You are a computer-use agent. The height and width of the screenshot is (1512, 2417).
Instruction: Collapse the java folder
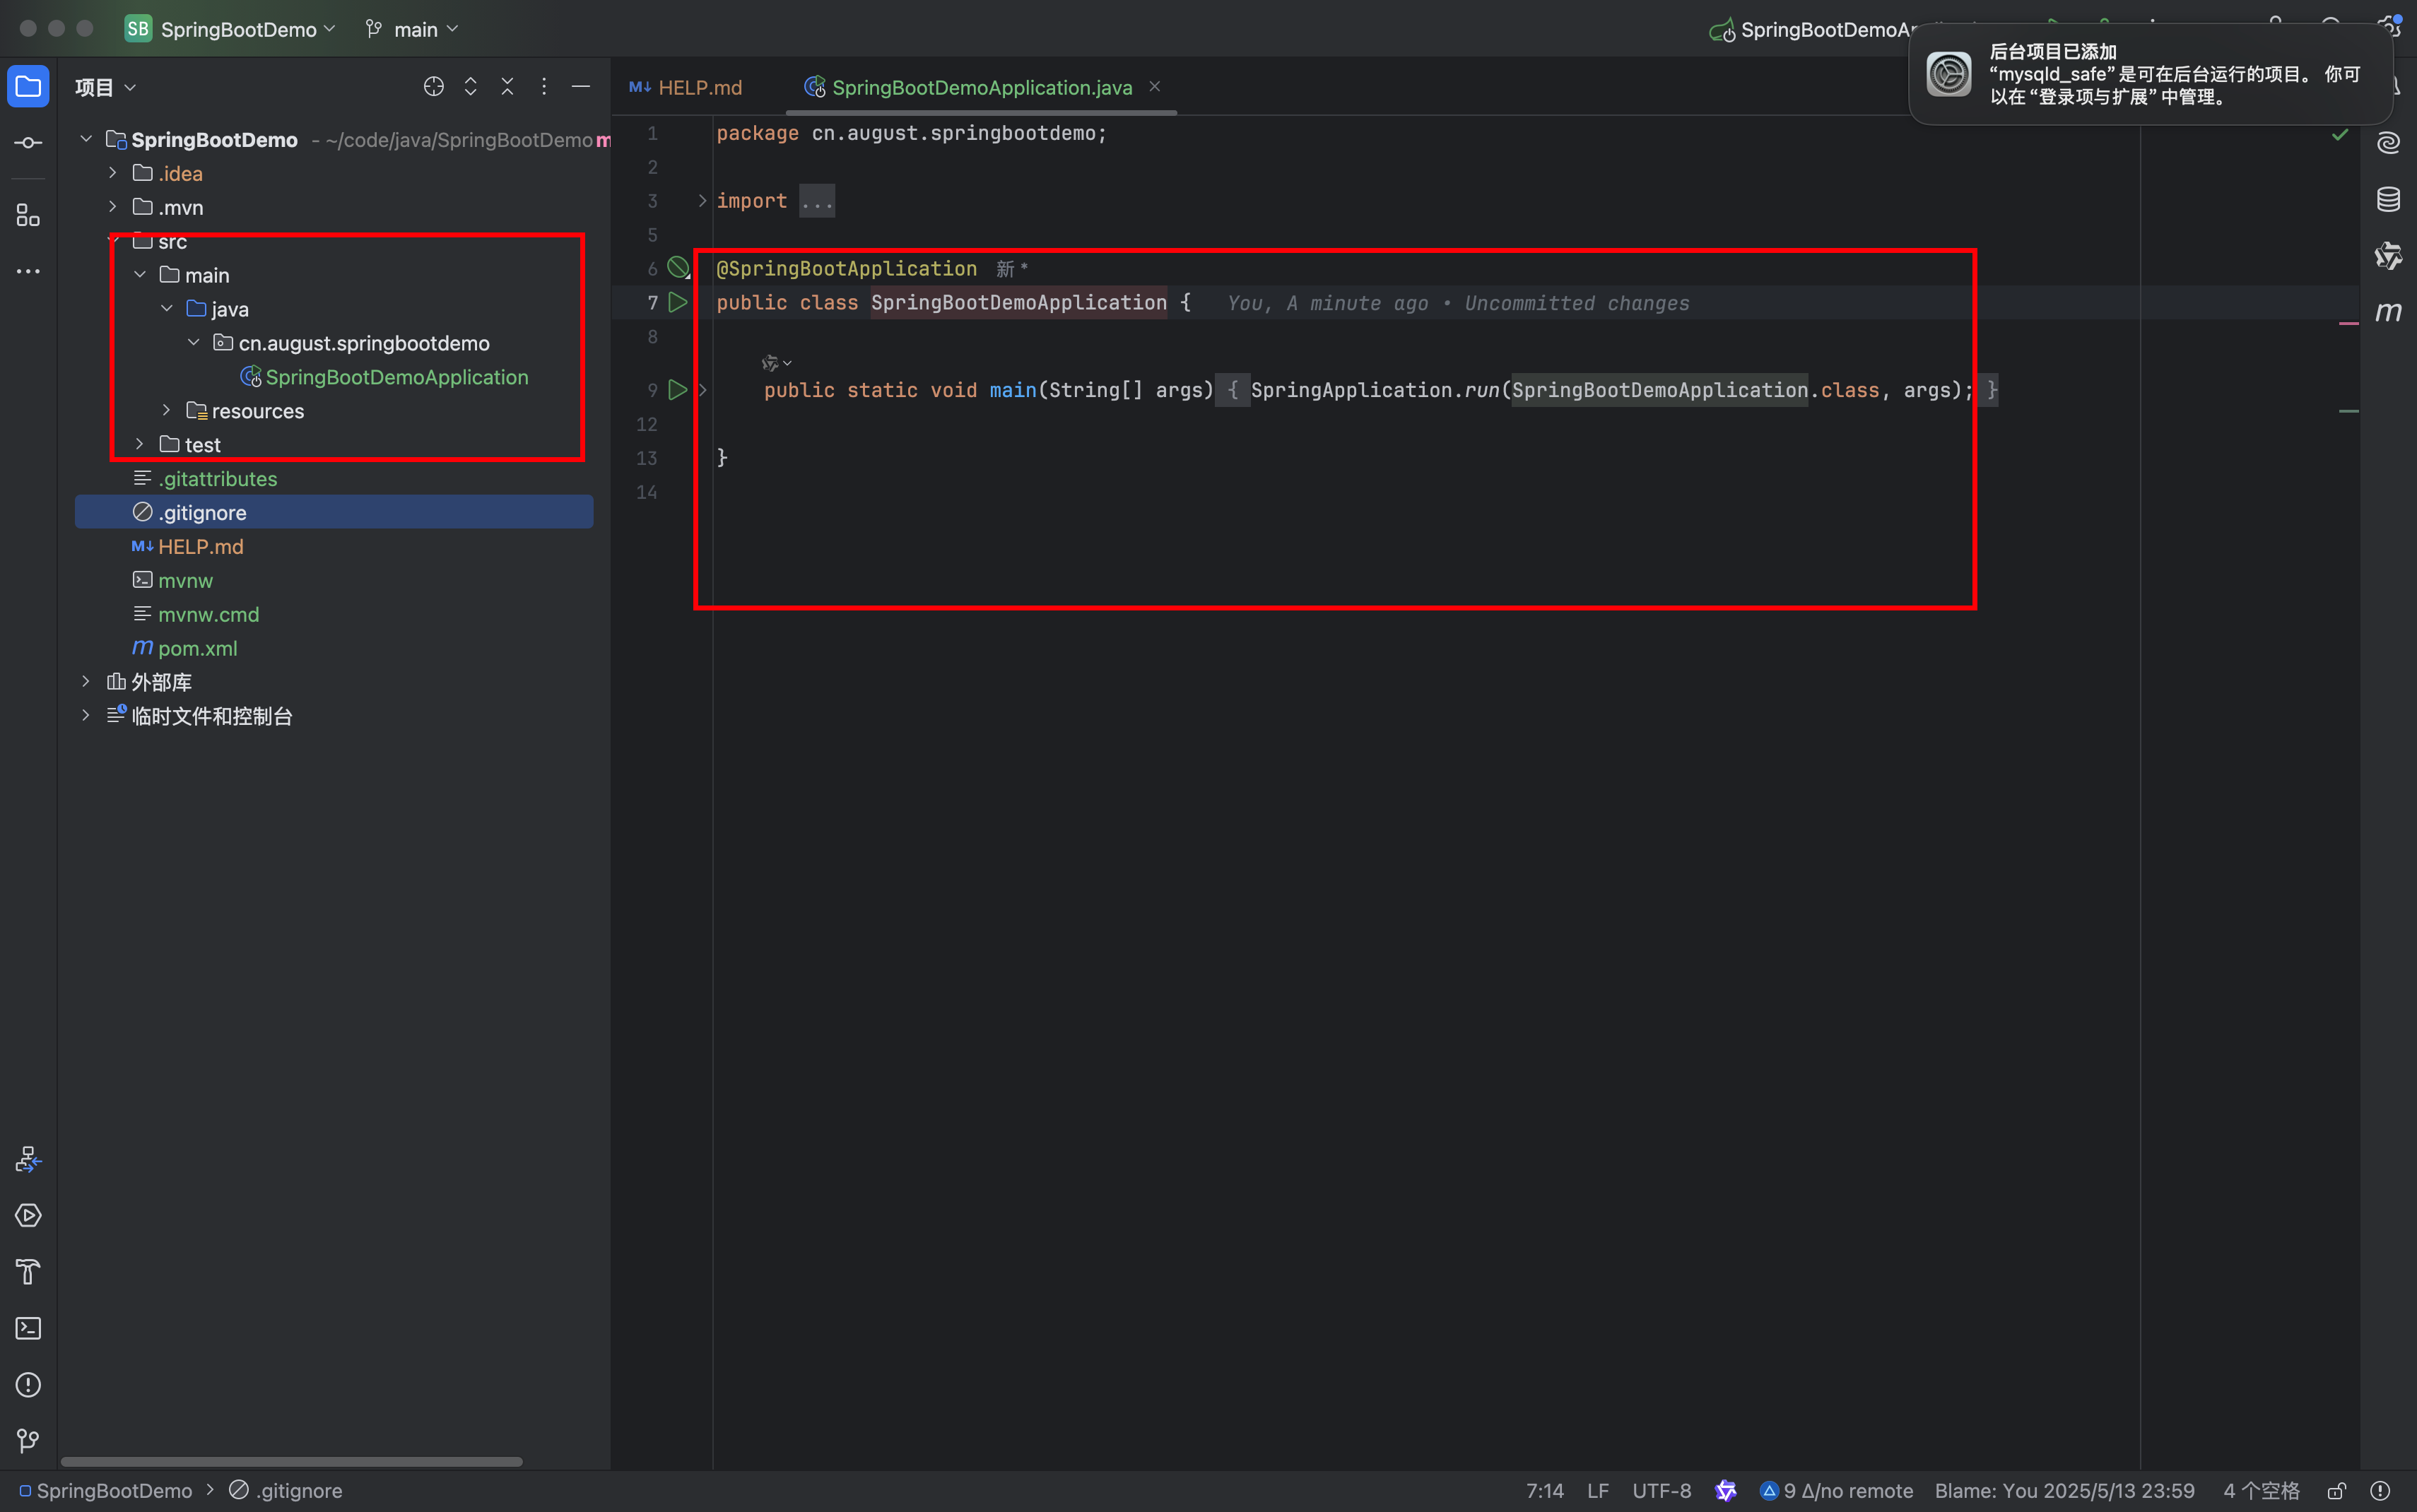pyautogui.click(x=166, y=309)
